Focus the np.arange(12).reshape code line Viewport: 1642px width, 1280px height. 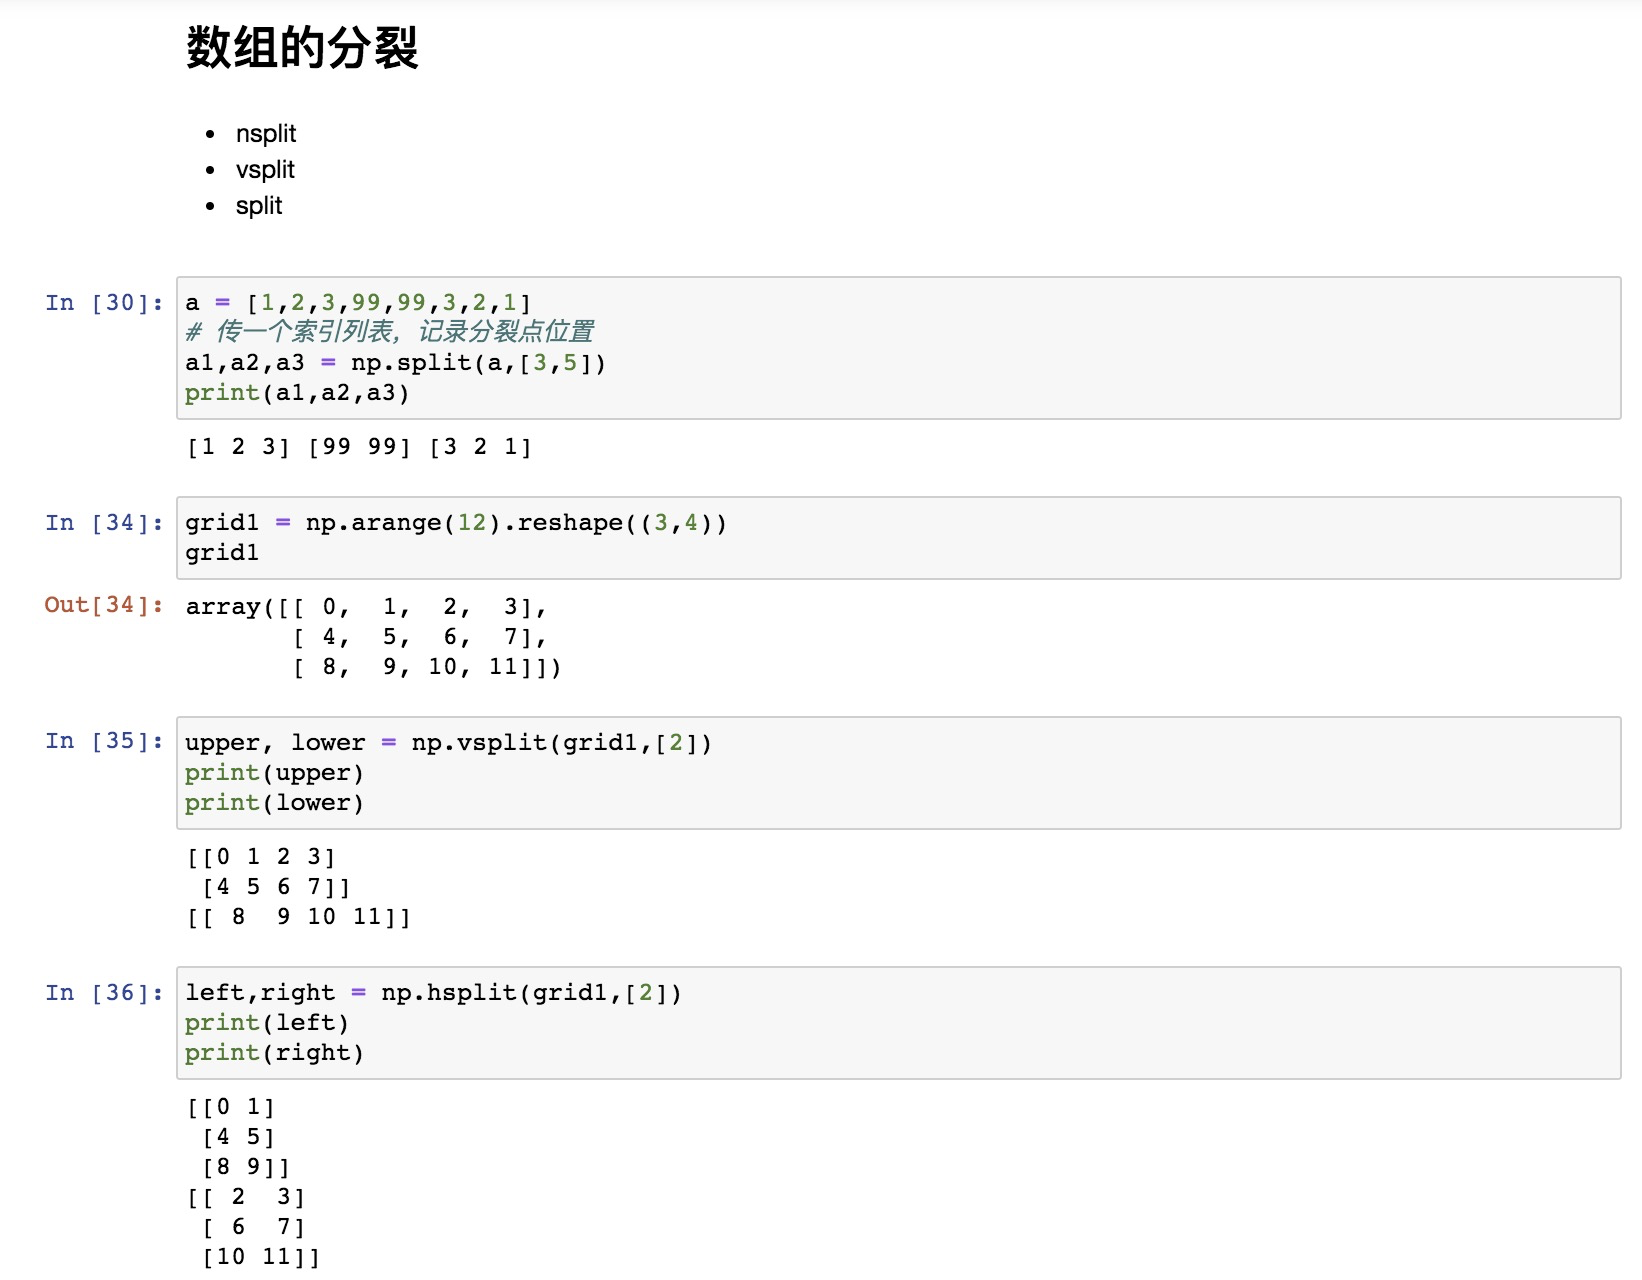[x=455, y=523]
